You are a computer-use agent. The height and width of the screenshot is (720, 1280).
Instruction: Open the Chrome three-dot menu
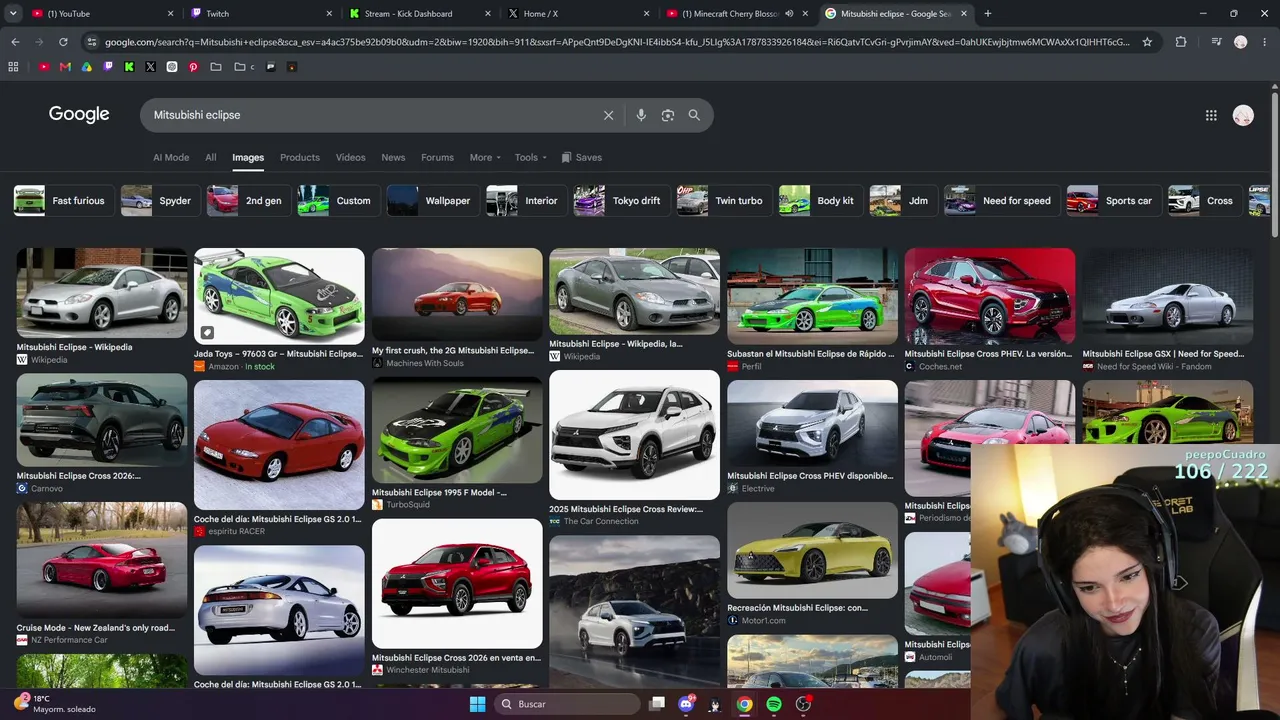point(1264,42)
